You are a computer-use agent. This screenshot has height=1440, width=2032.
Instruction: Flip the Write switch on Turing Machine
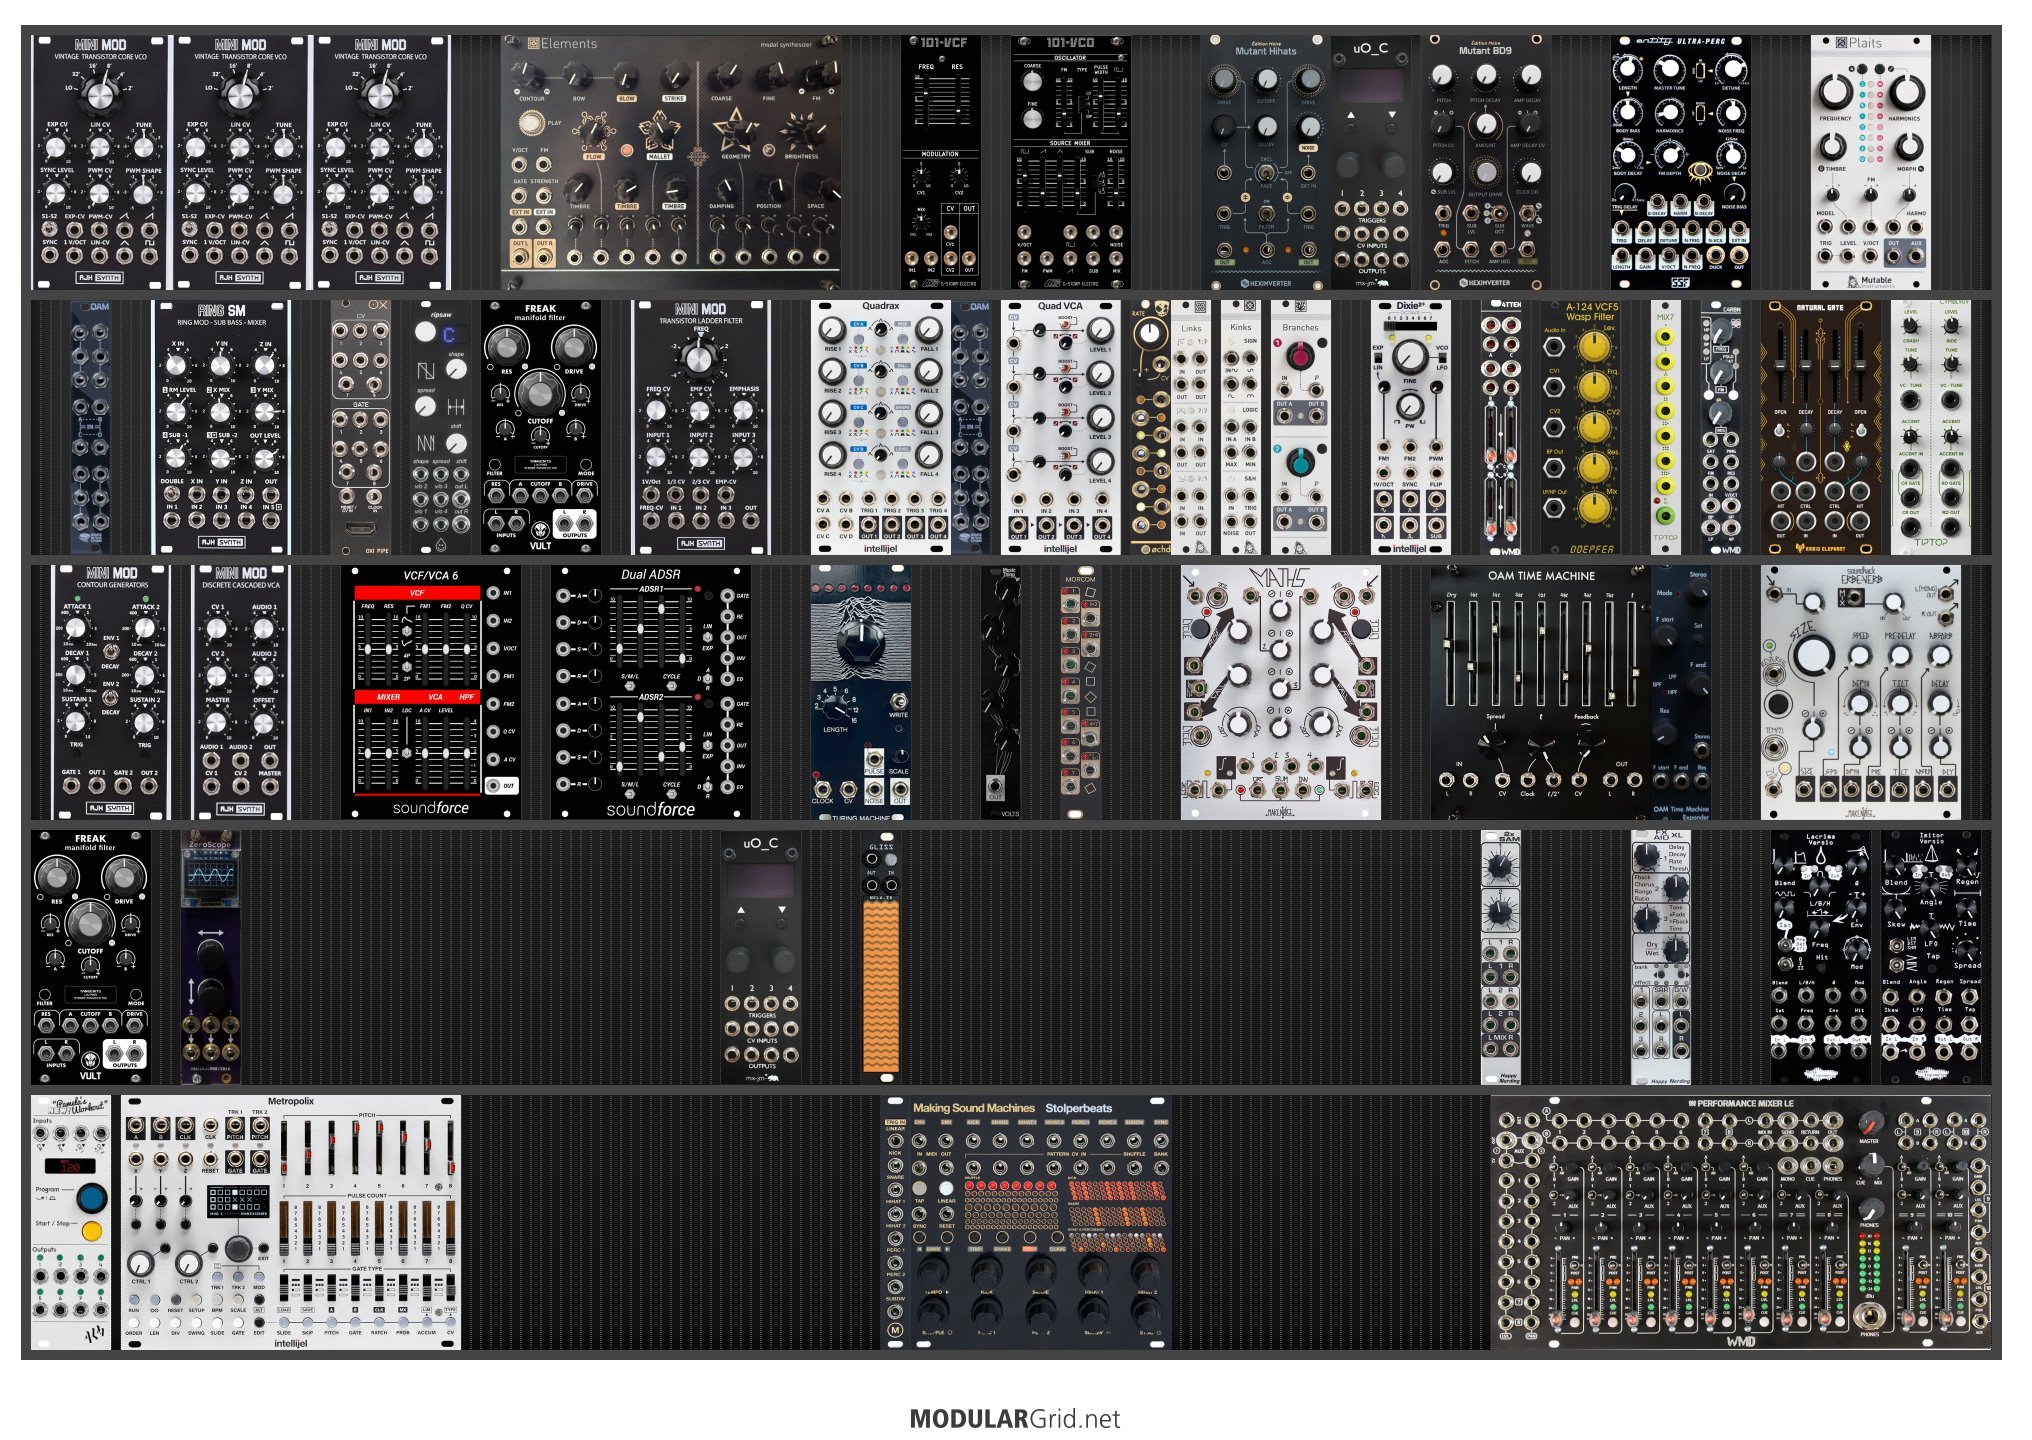pyautogui.click(x=899, y=700)
